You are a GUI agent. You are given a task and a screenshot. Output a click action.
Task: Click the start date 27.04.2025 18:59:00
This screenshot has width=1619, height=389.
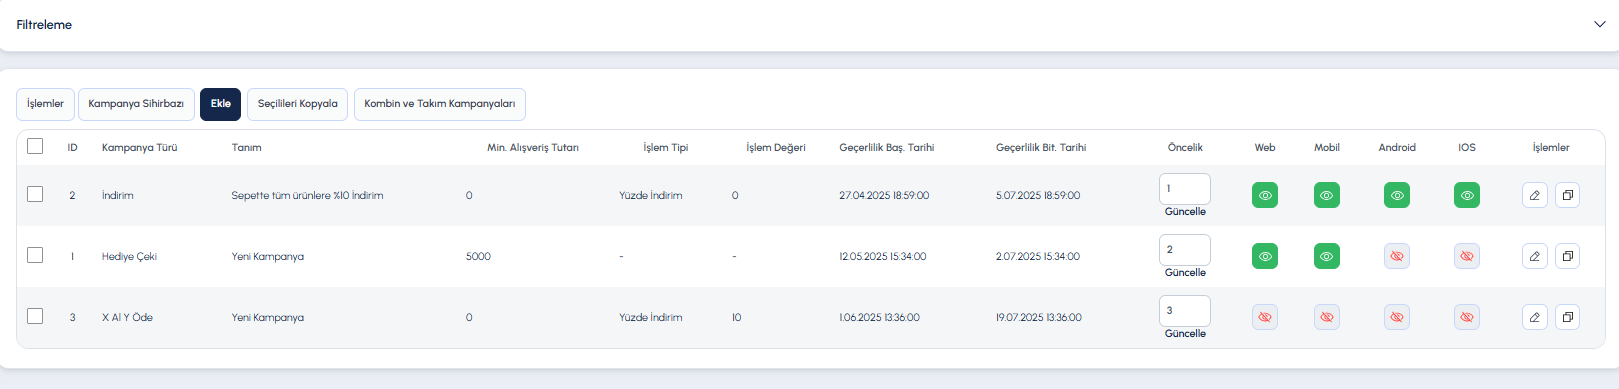pos(884,195)
